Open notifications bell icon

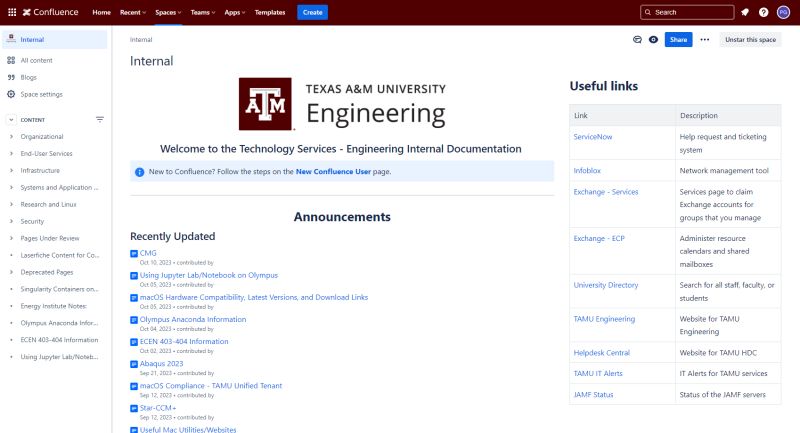745,12
